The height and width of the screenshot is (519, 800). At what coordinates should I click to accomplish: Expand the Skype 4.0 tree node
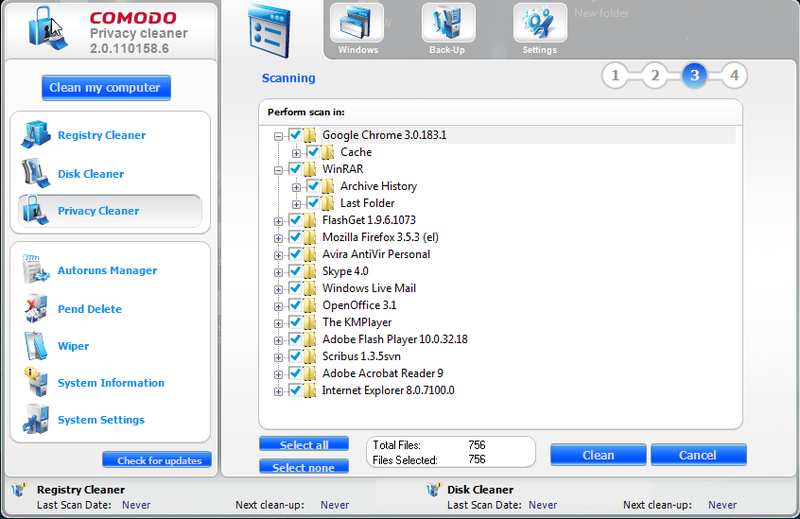click(x=278, y=273)
